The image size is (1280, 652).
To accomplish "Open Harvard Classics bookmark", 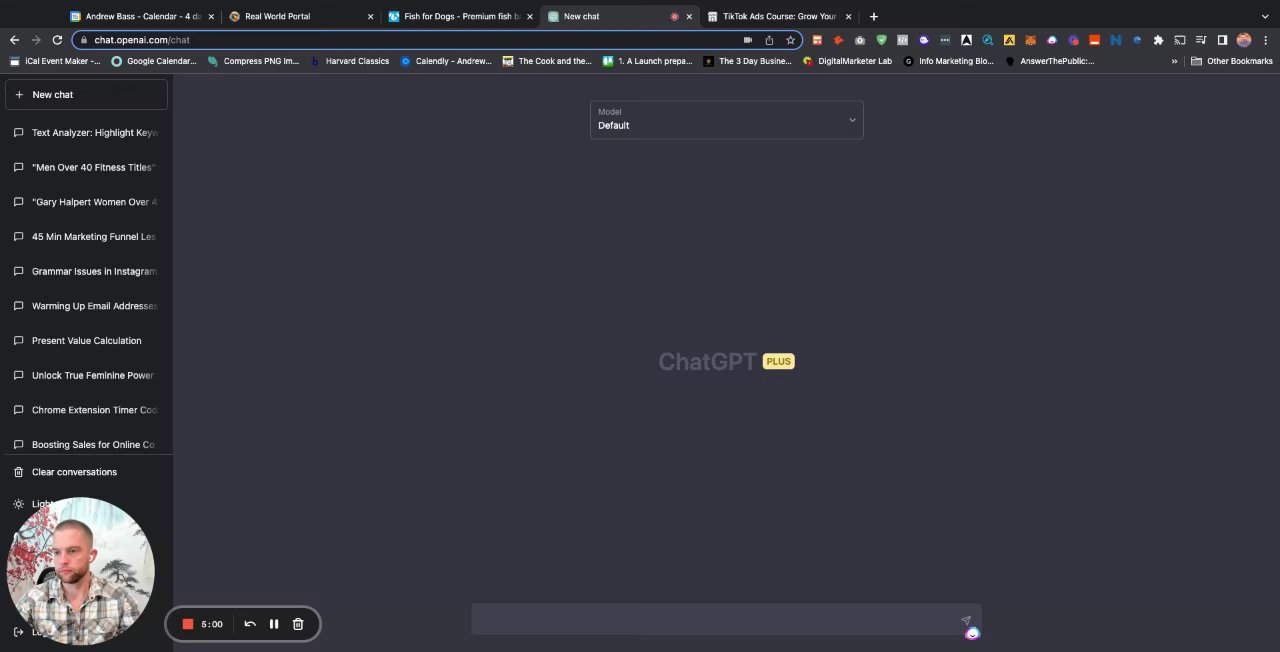I will pos(350,61).
